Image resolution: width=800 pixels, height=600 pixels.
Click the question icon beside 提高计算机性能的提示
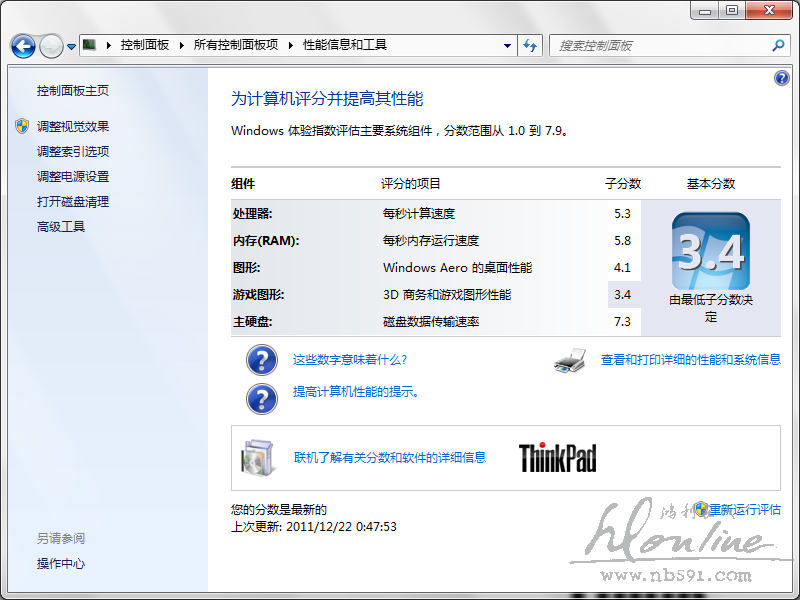pos(261,397)
